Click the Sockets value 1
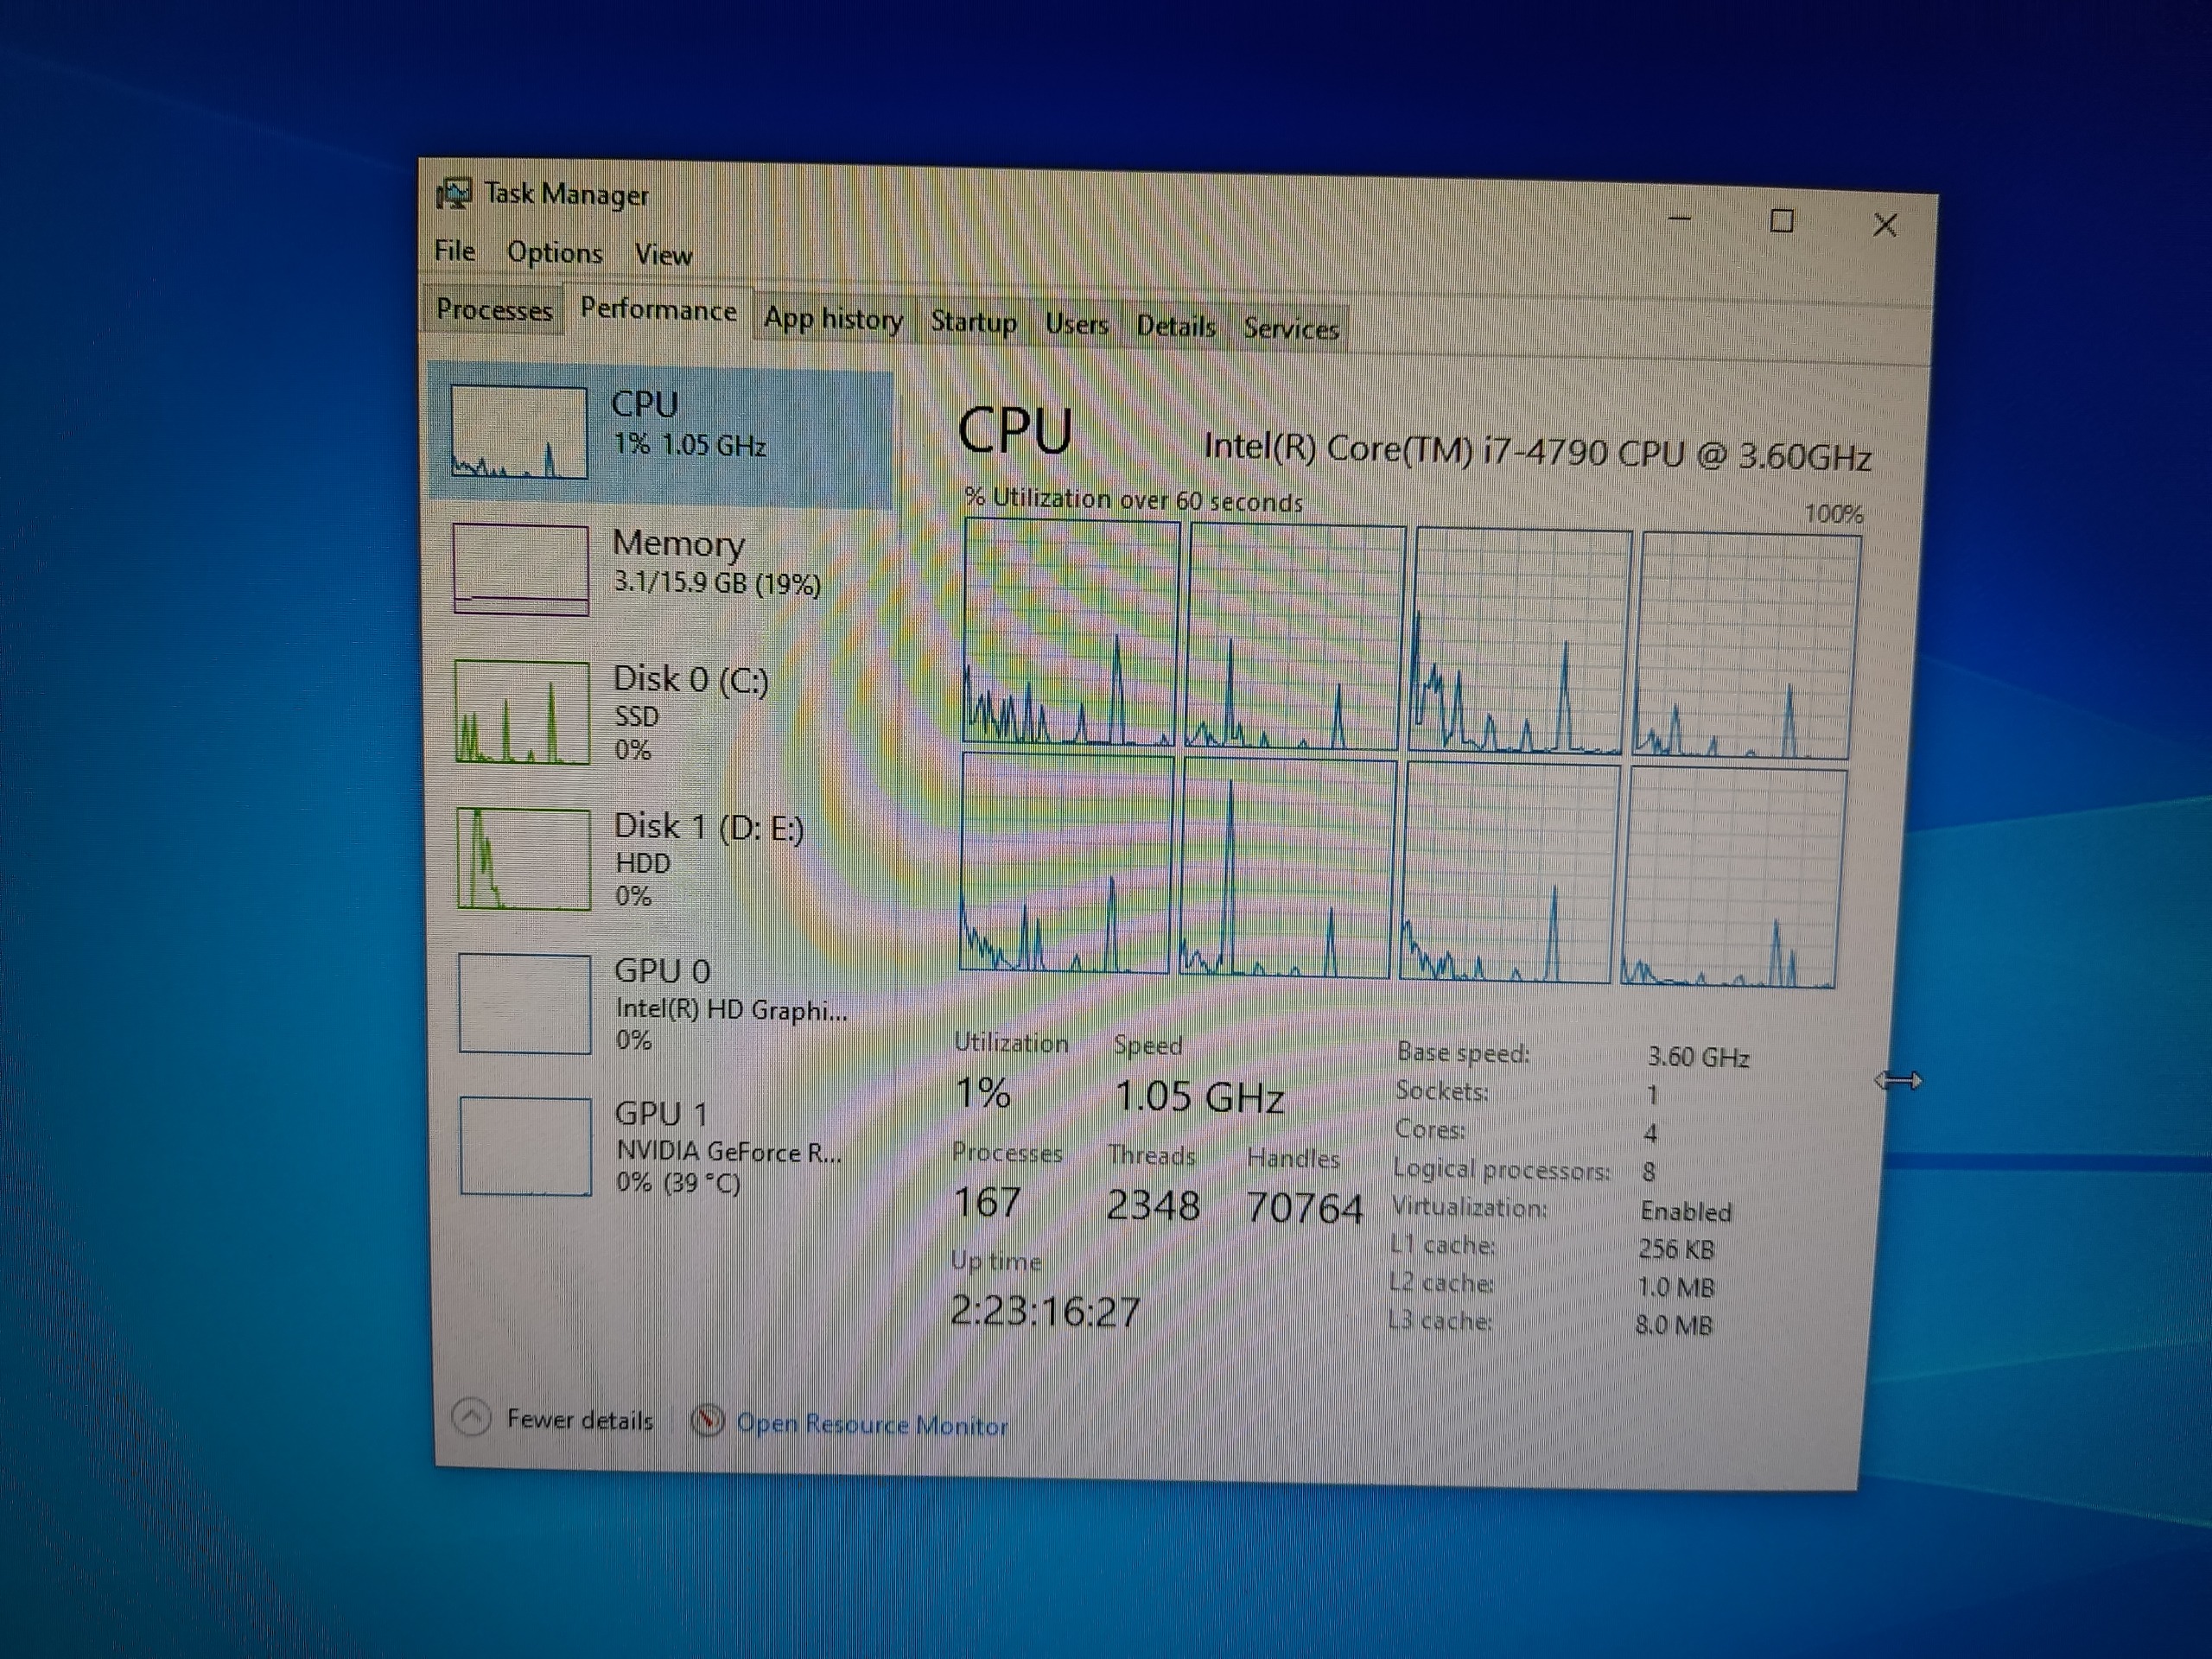 pyautogui.click(x=1652, y=1096)
